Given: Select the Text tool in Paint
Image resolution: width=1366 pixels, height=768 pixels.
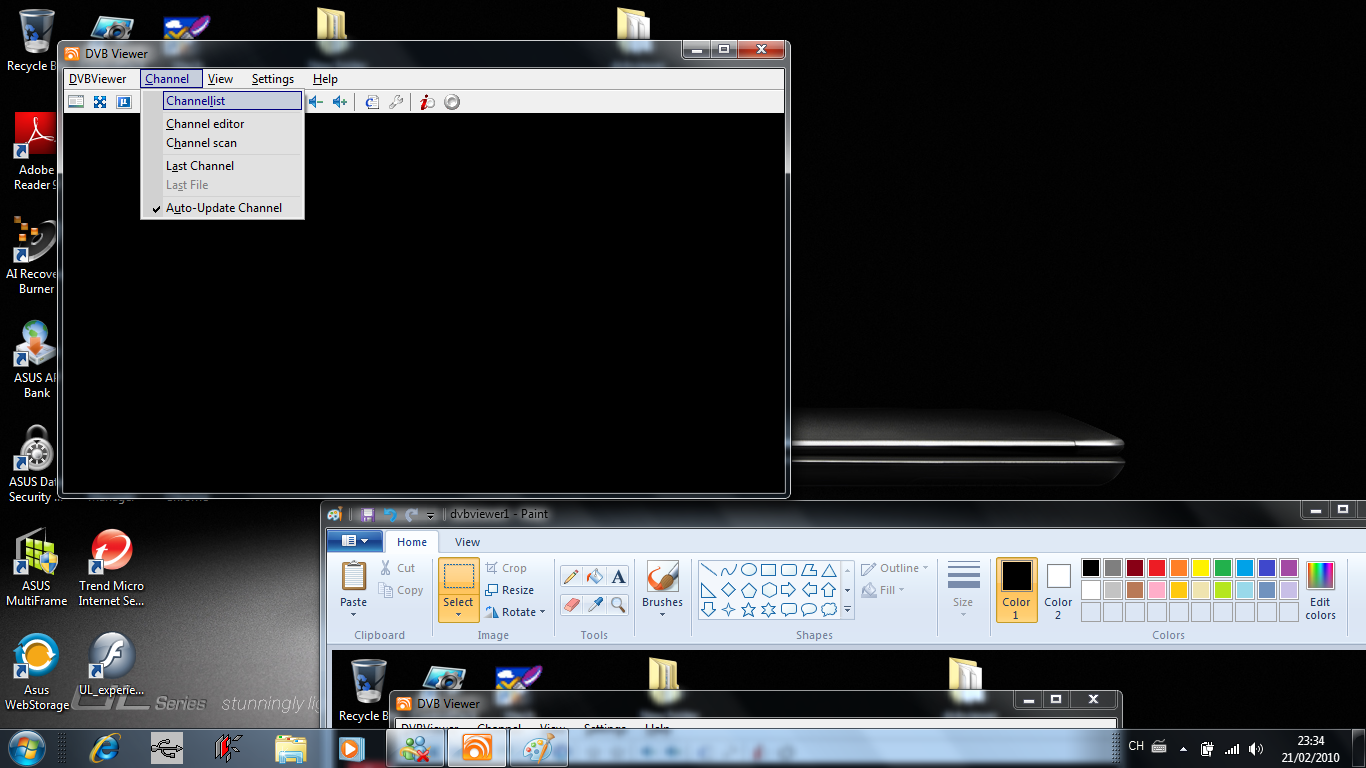Looking at the screenshot, I should pos(619,576).
